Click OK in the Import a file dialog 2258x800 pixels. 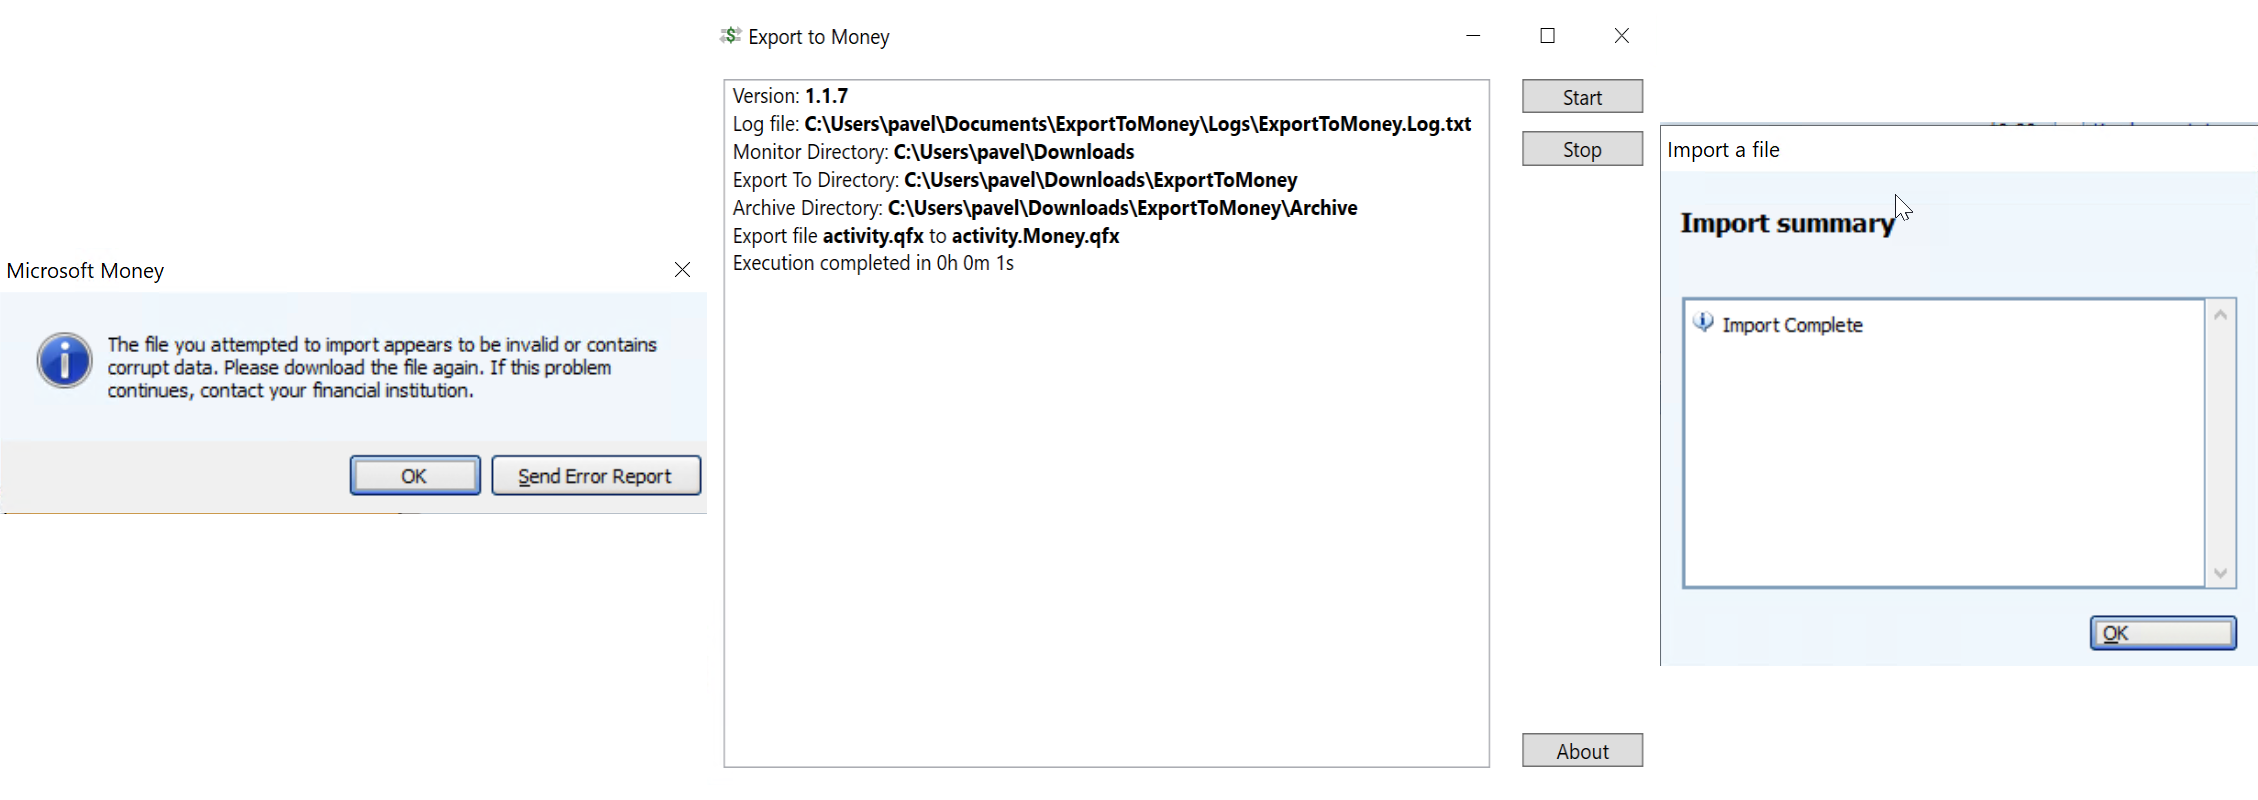2162,633
